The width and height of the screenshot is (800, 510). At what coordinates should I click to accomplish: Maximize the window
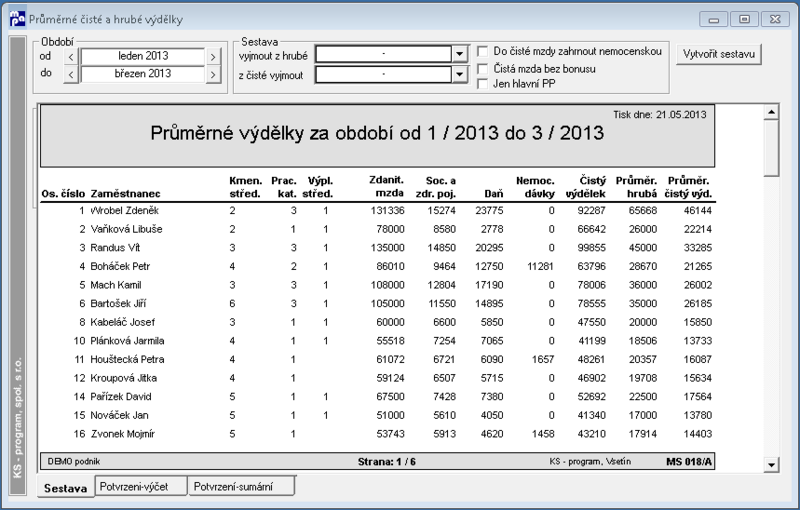744,19
